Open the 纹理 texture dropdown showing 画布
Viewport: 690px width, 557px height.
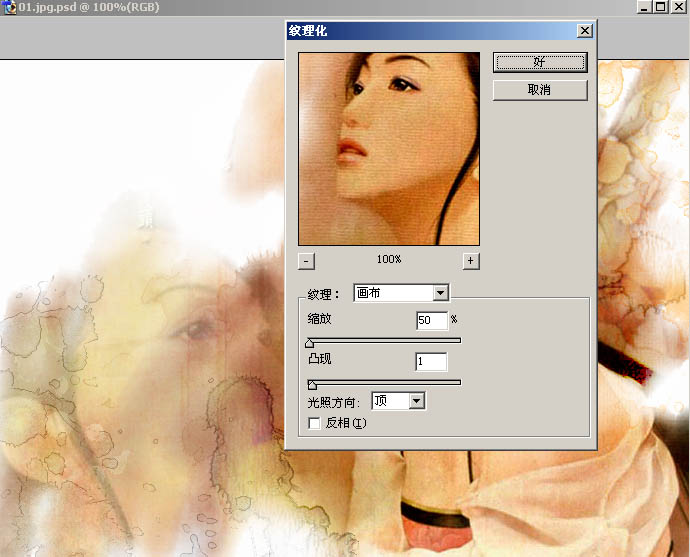(x=401, y=293)
